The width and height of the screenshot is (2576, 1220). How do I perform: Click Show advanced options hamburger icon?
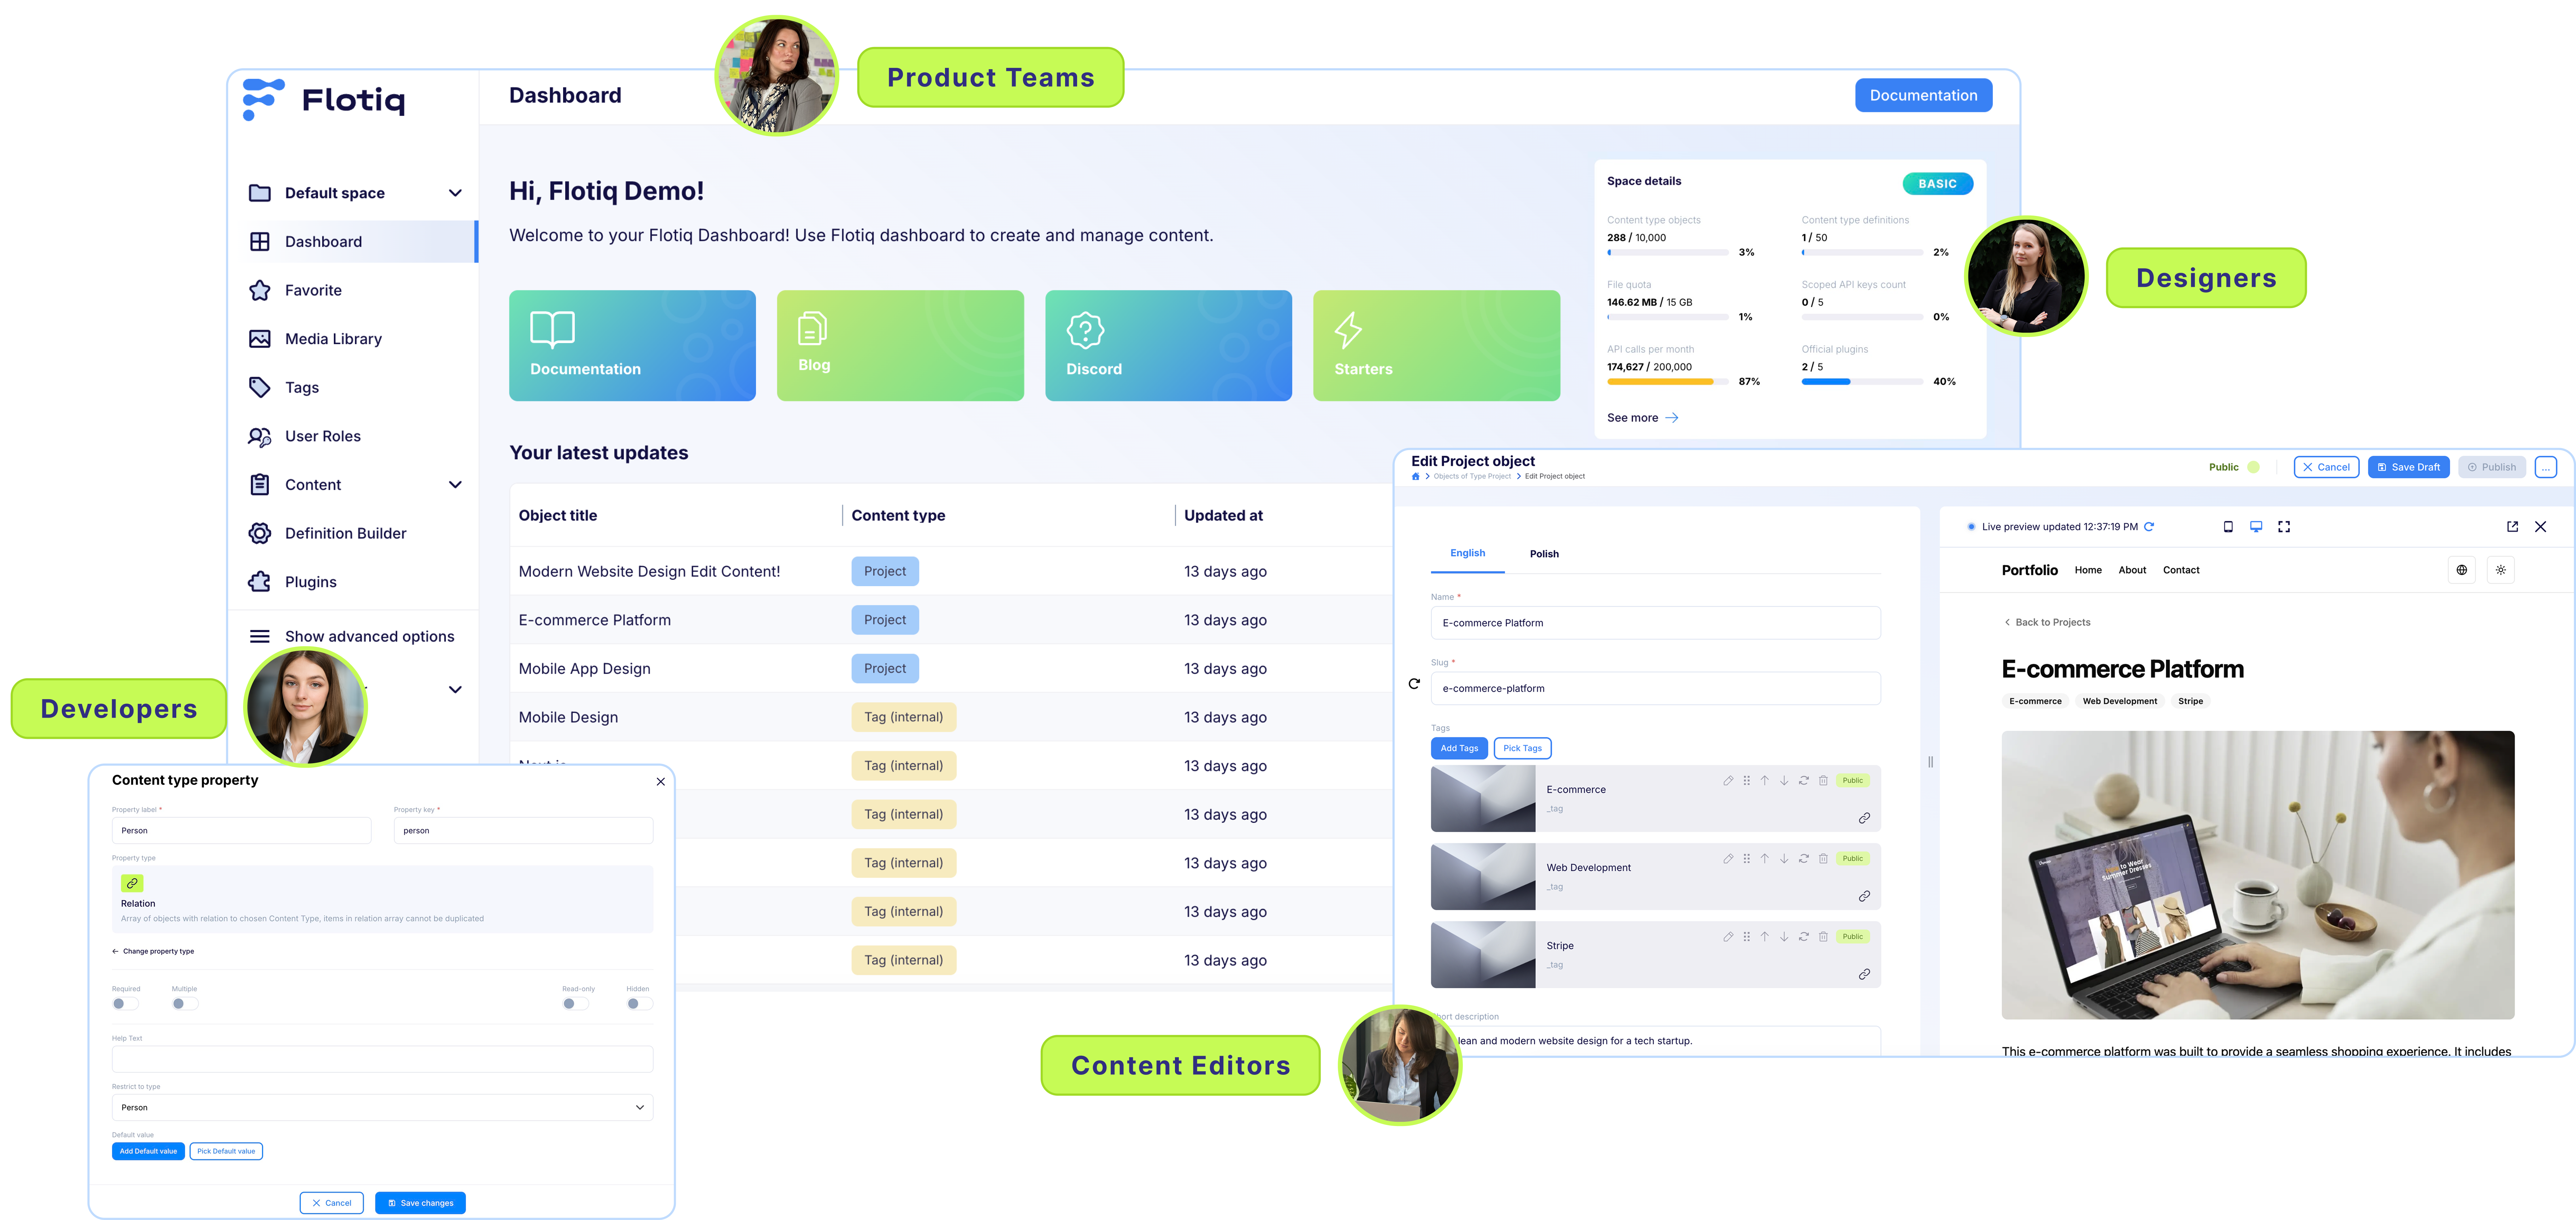pyautogui.click(x=260, y=636)
